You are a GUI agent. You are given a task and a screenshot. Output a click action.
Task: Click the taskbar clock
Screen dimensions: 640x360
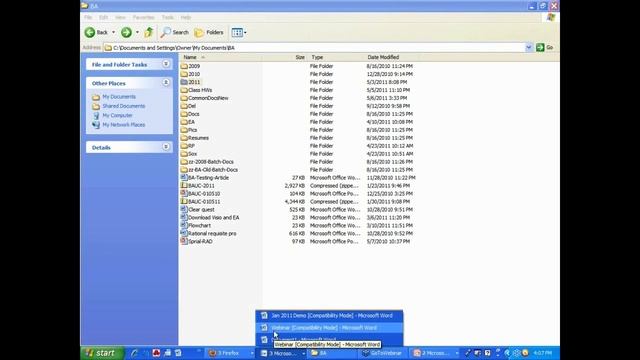(543, 353)
